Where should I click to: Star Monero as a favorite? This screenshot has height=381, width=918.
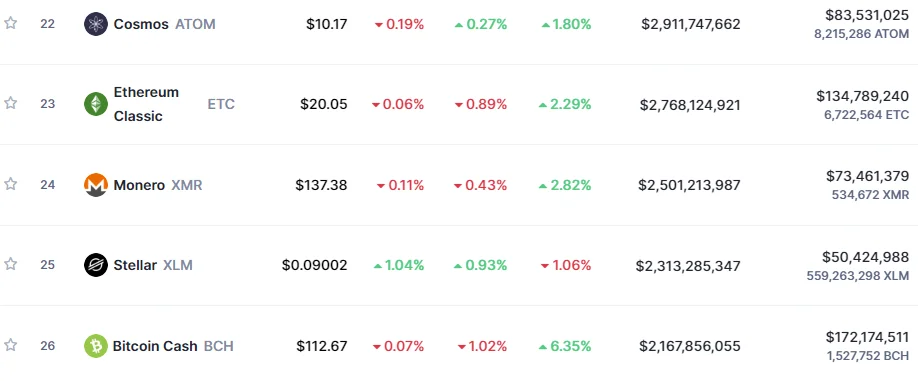click(11, 184)
